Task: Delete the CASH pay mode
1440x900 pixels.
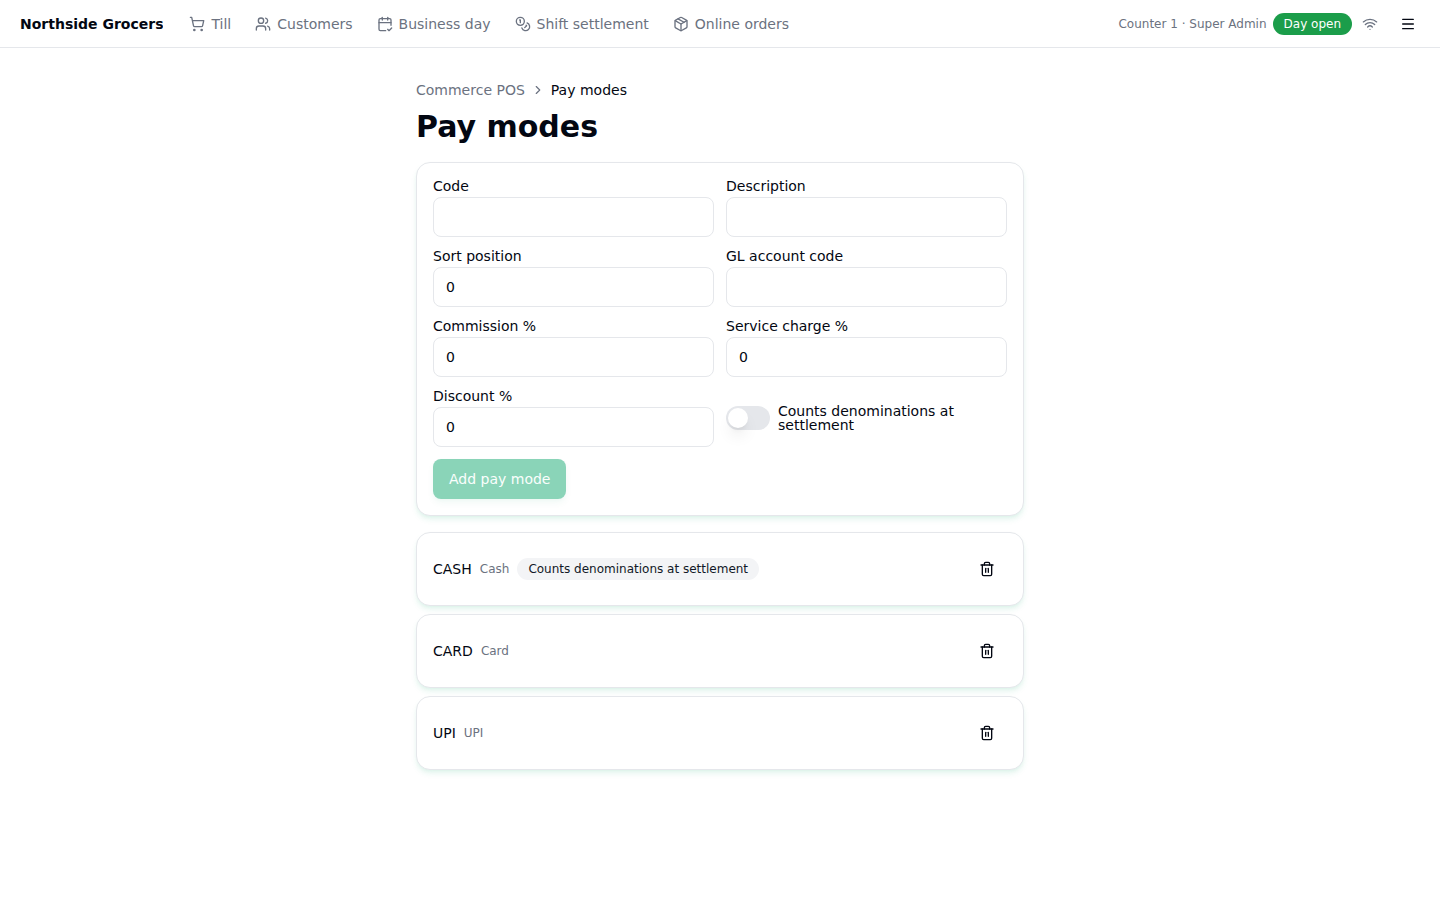Action: pyautogui.click(x=987, y=569)
